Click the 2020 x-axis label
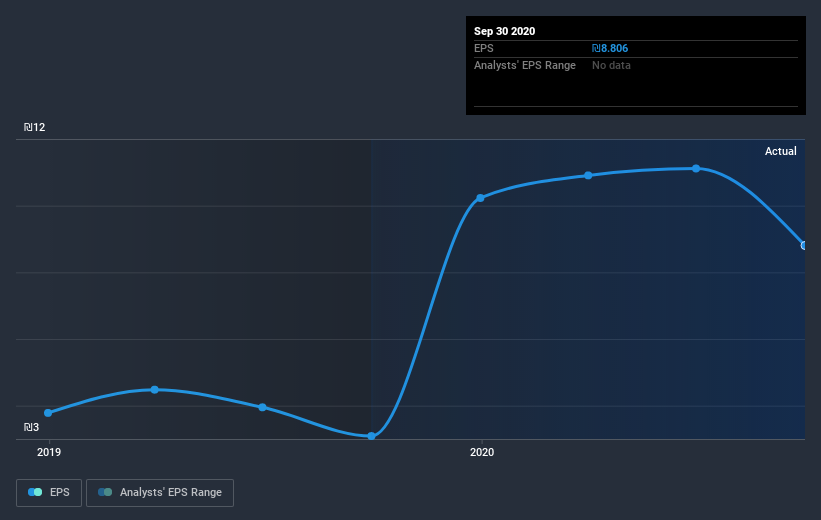This screenshot has width=821, height=520. point(482,452)
